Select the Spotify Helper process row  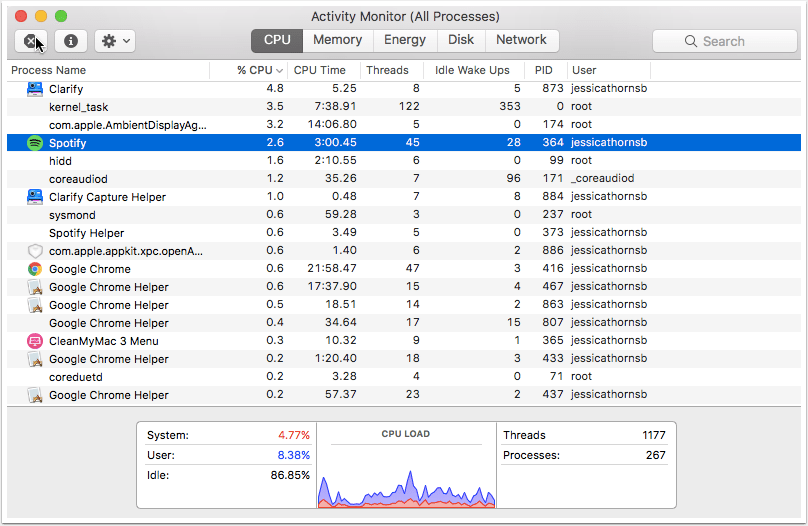(404, 233)
